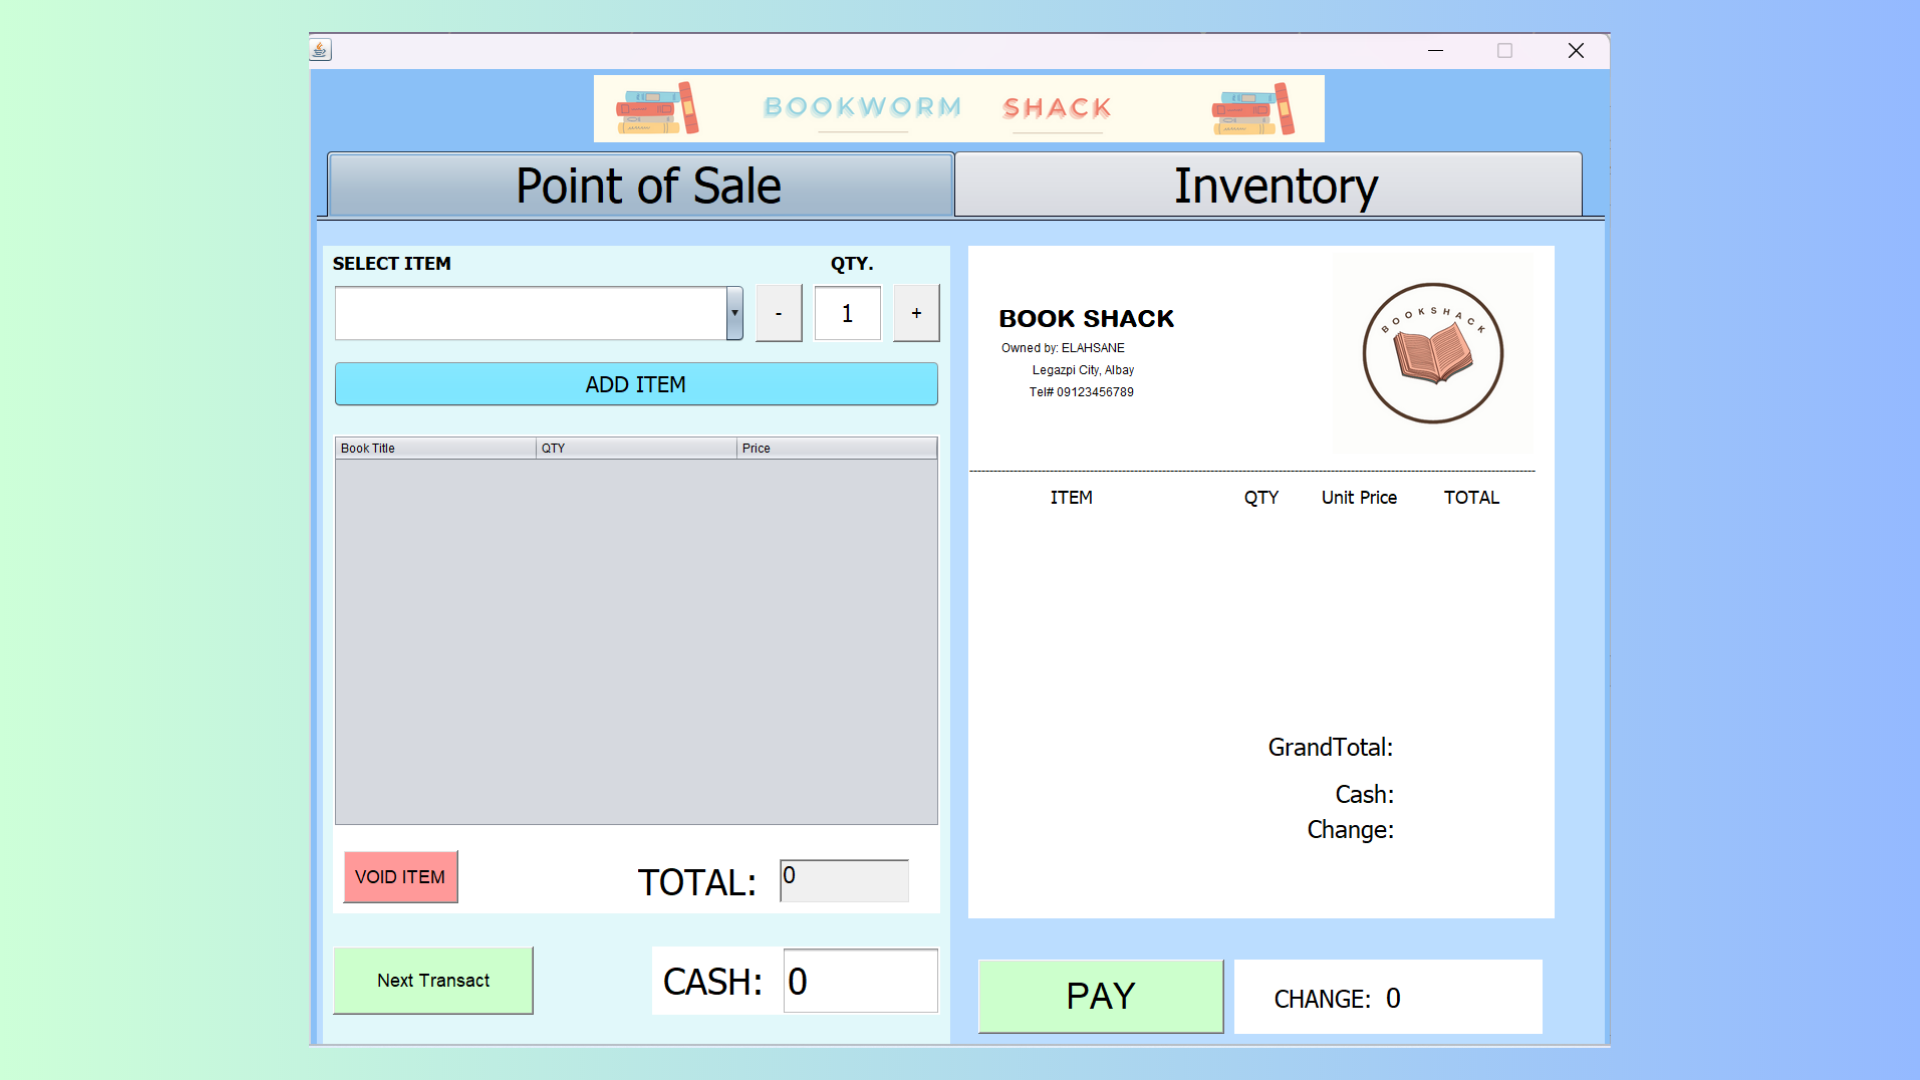Screen dimensions: 1920x1080
Task: Click the right book stack banner image
Action: coord(1252,109)
